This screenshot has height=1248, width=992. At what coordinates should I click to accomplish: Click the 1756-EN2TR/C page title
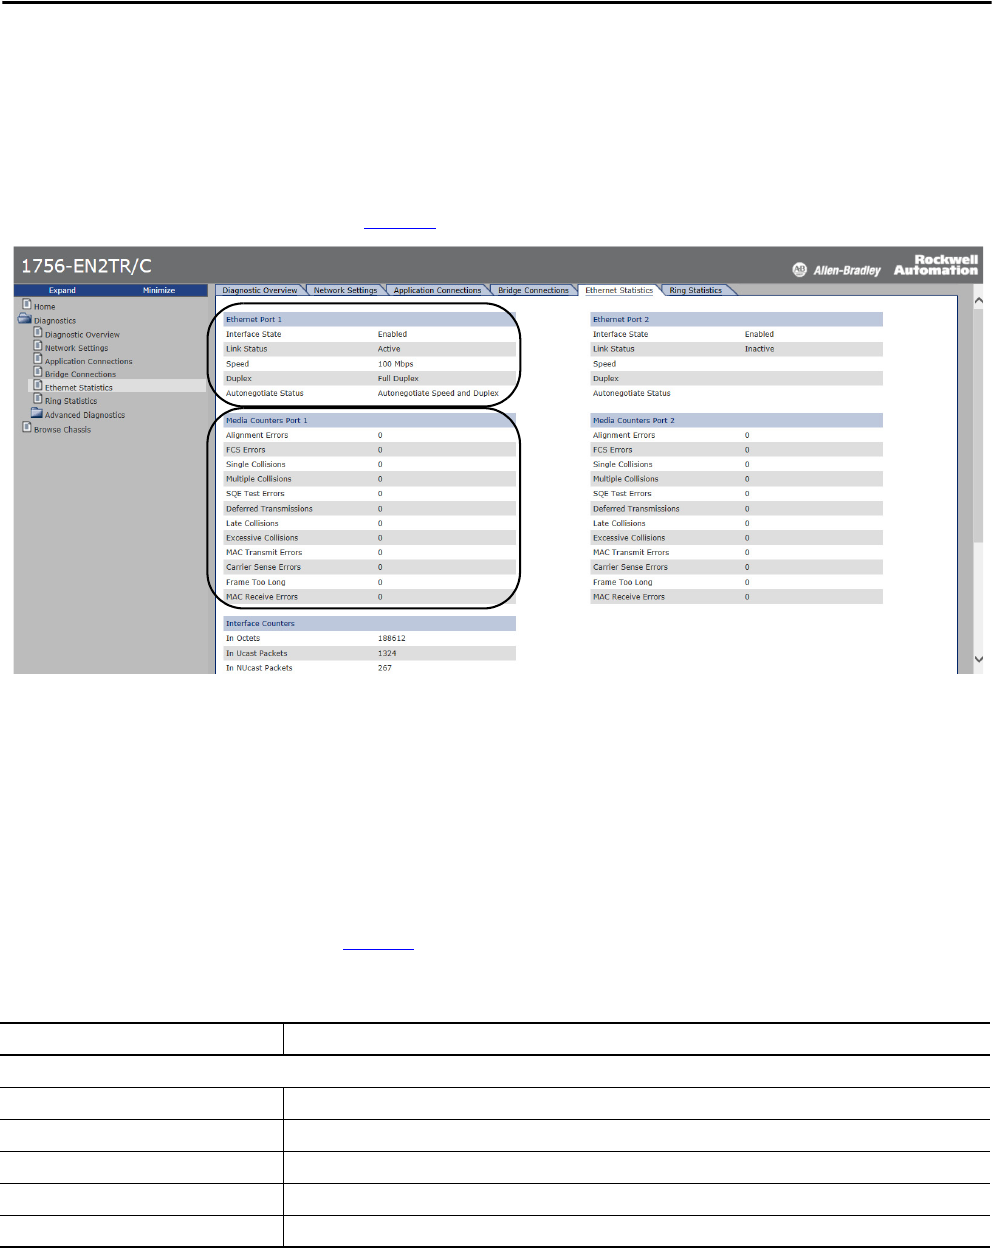(86, 266)
